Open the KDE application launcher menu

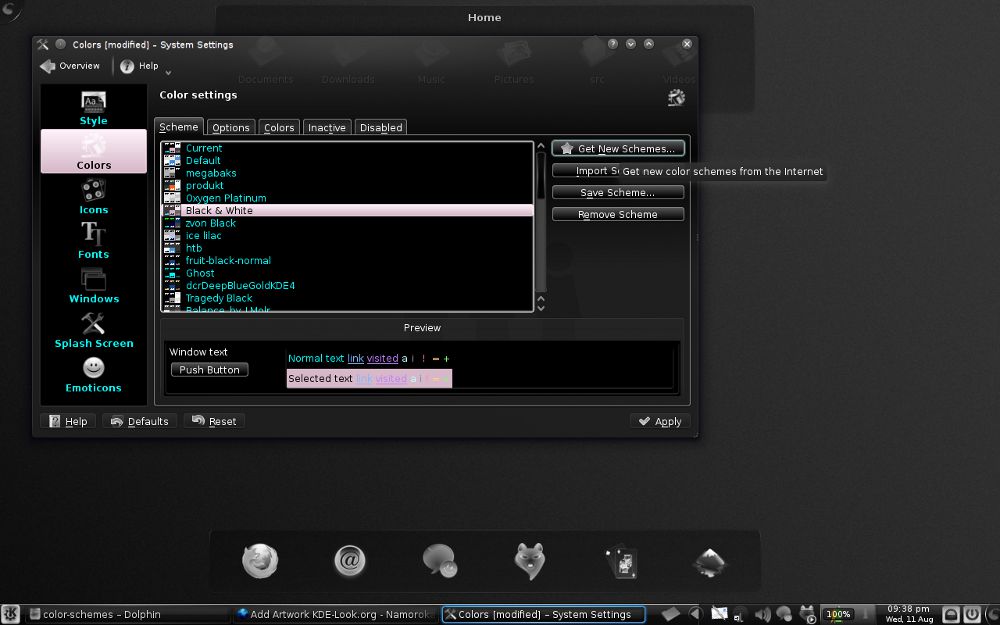click(10, 614)
